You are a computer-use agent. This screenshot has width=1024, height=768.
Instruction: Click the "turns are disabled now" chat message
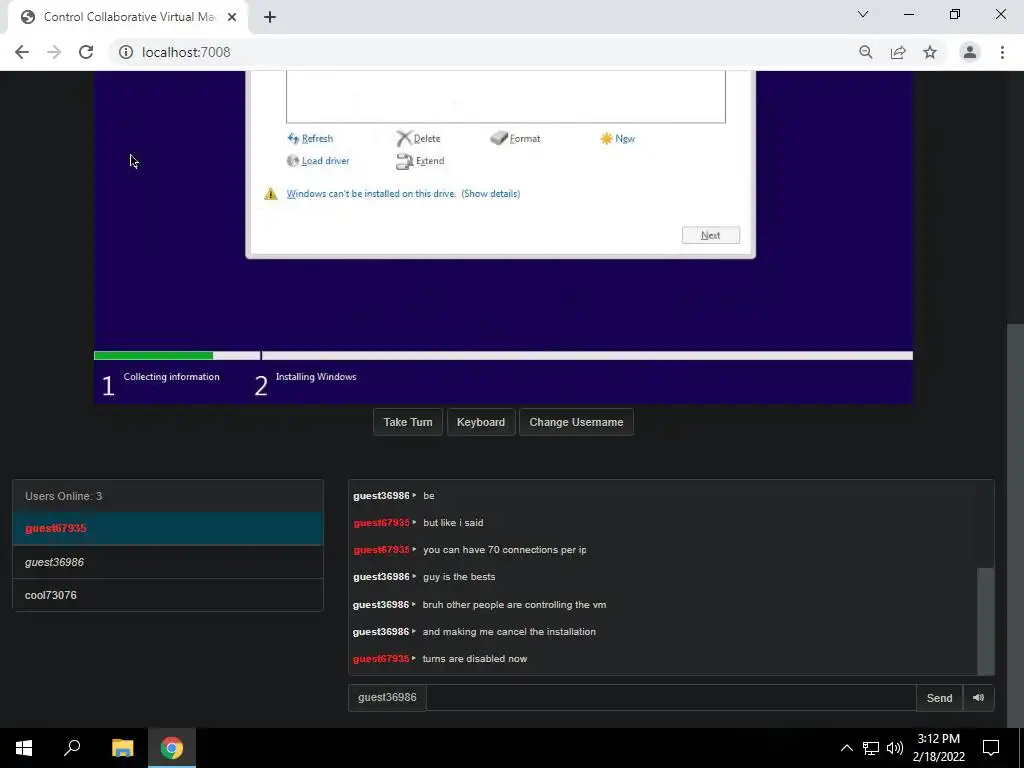coord(475,659)
